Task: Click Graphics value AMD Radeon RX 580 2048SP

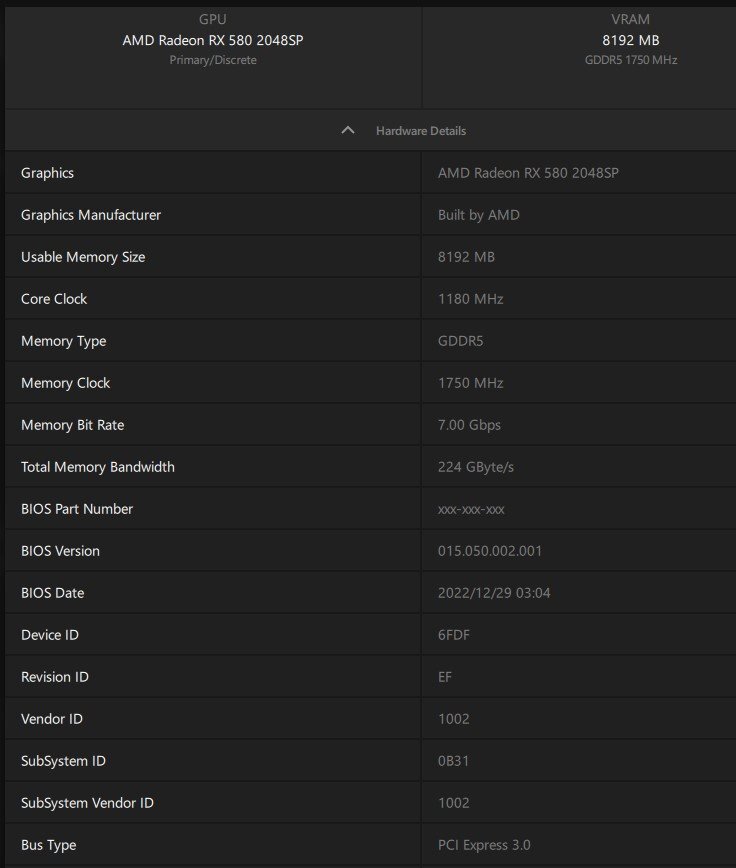Action: coord(528,173)
